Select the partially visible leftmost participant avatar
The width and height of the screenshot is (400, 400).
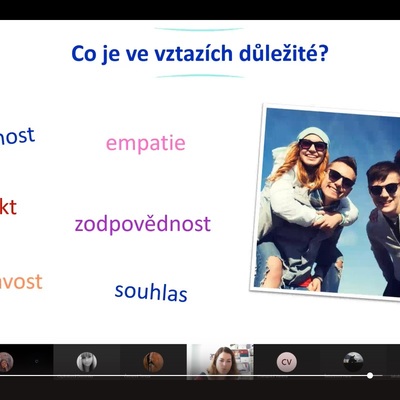click(x=6, y=362)
